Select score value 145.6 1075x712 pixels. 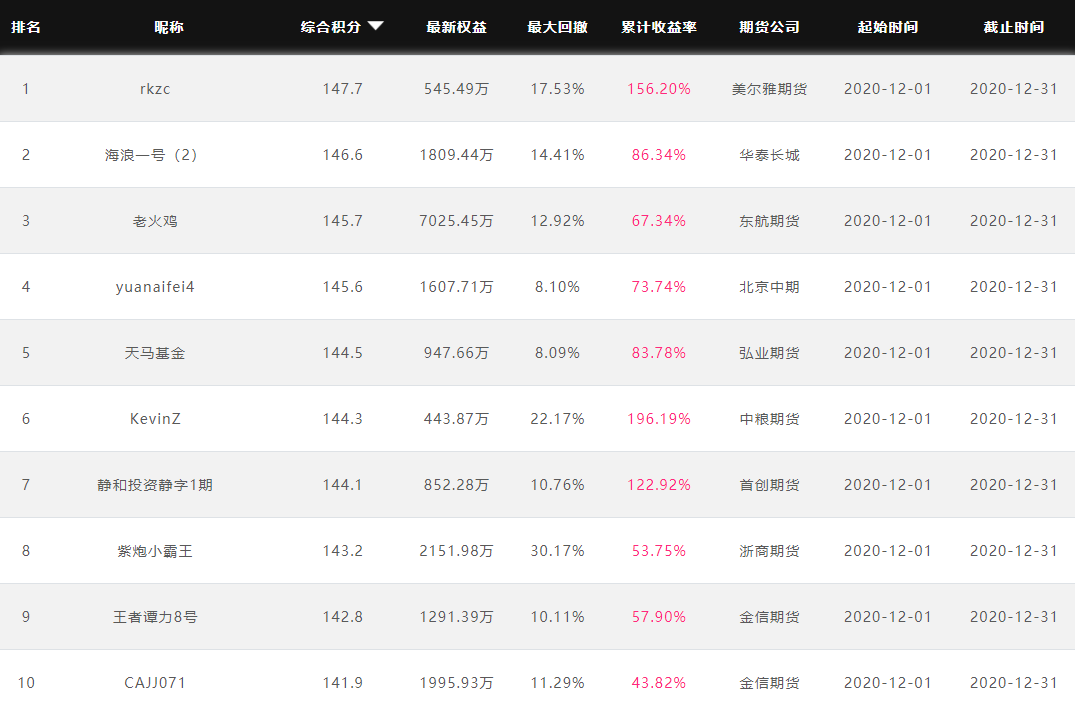pyautogui.click(x=343, y=287)
